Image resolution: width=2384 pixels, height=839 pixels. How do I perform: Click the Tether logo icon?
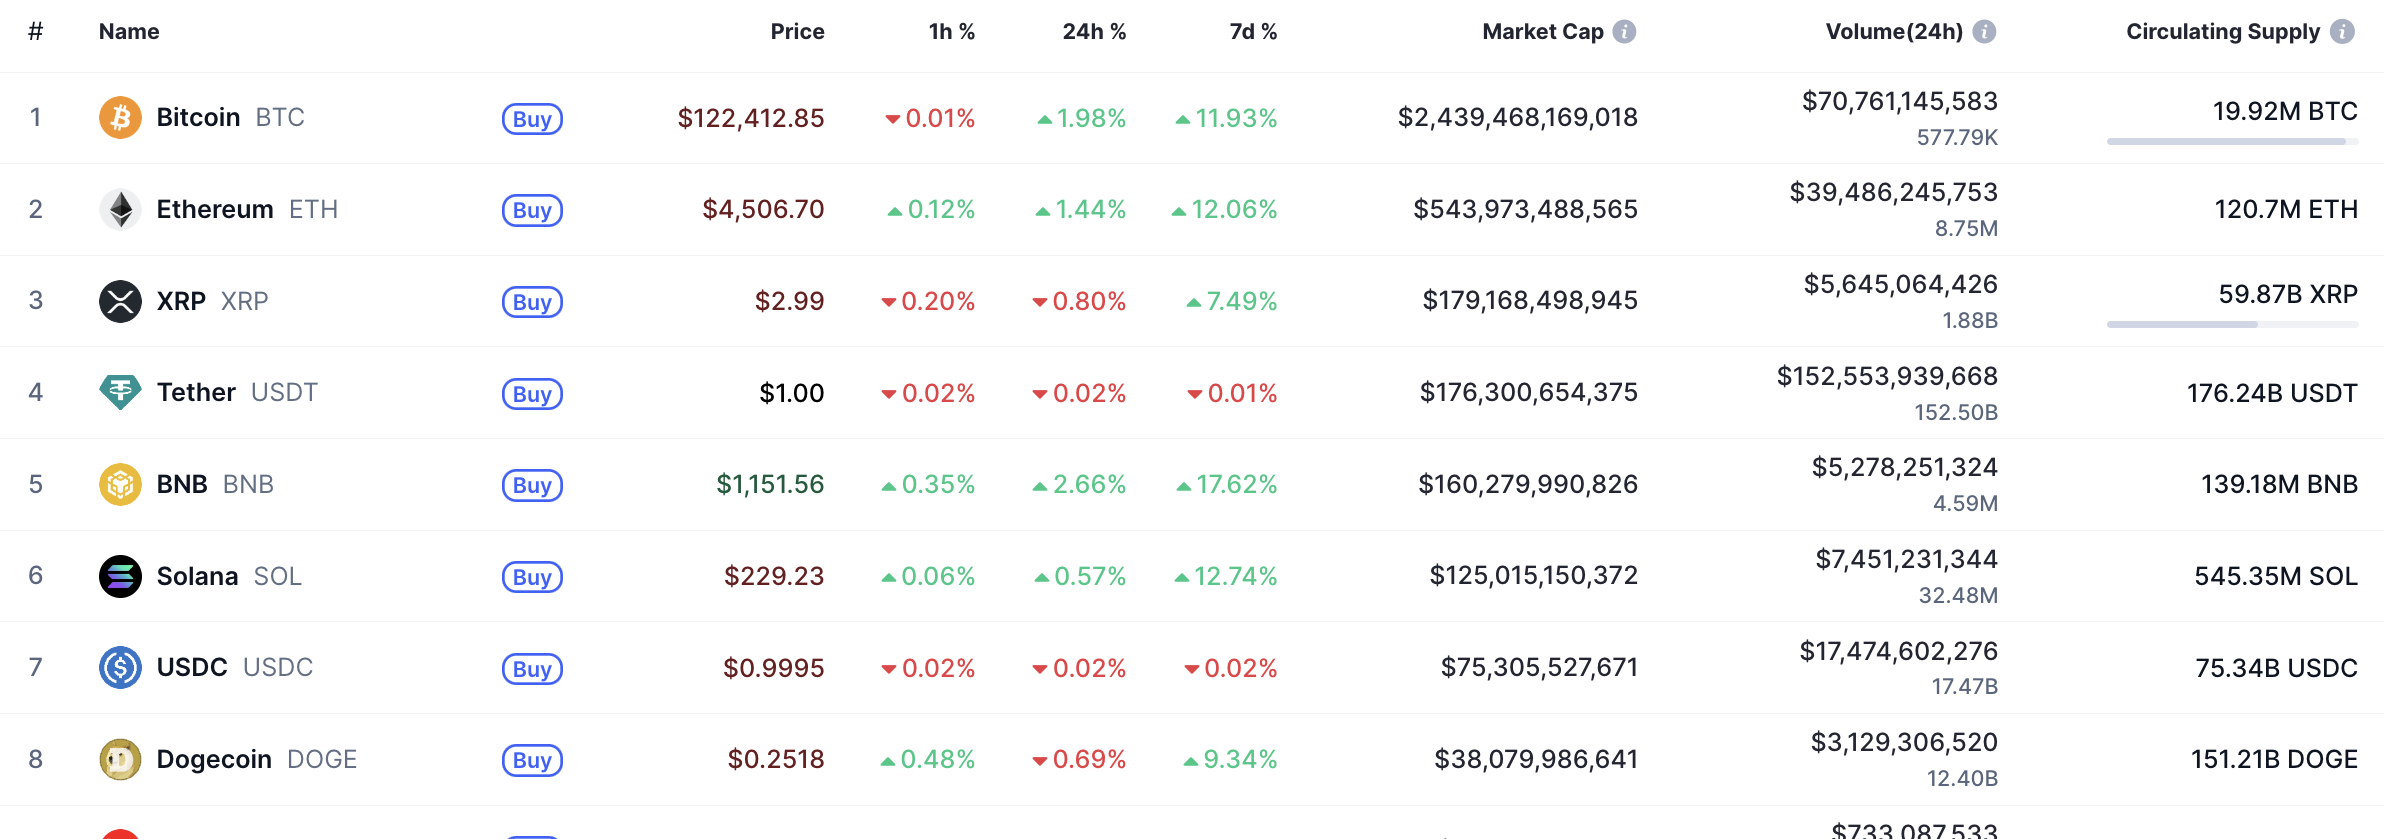(120, 392)
